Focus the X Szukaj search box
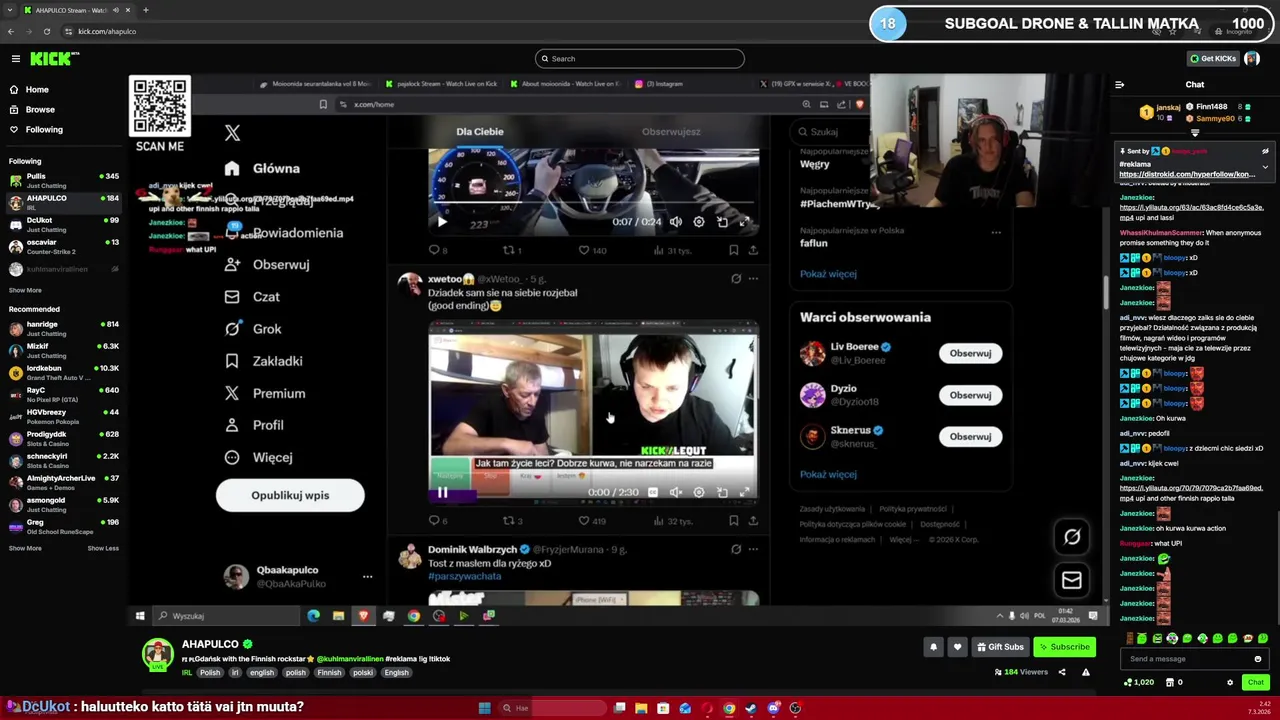The image size is (1280, 720). click(830, 131)
